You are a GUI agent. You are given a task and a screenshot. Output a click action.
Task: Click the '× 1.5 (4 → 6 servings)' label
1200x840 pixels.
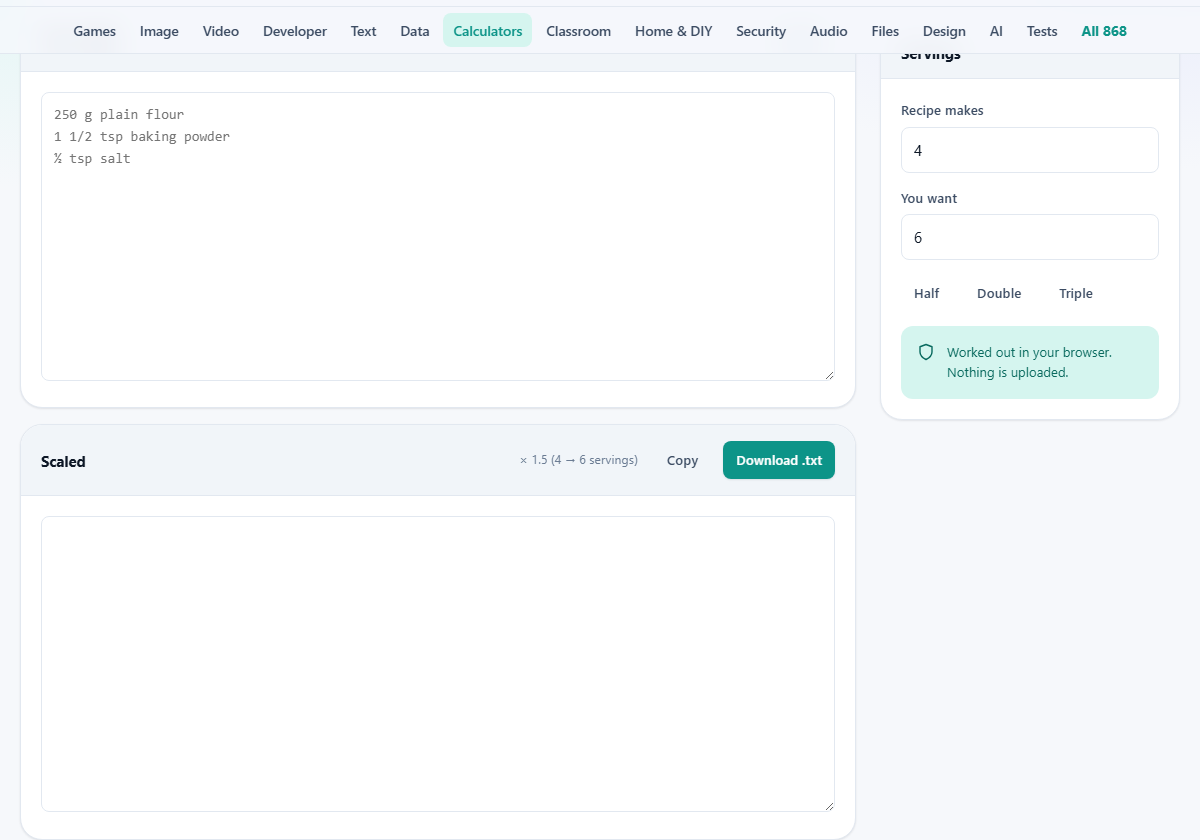pyautogui.click(x=579, y=460)
